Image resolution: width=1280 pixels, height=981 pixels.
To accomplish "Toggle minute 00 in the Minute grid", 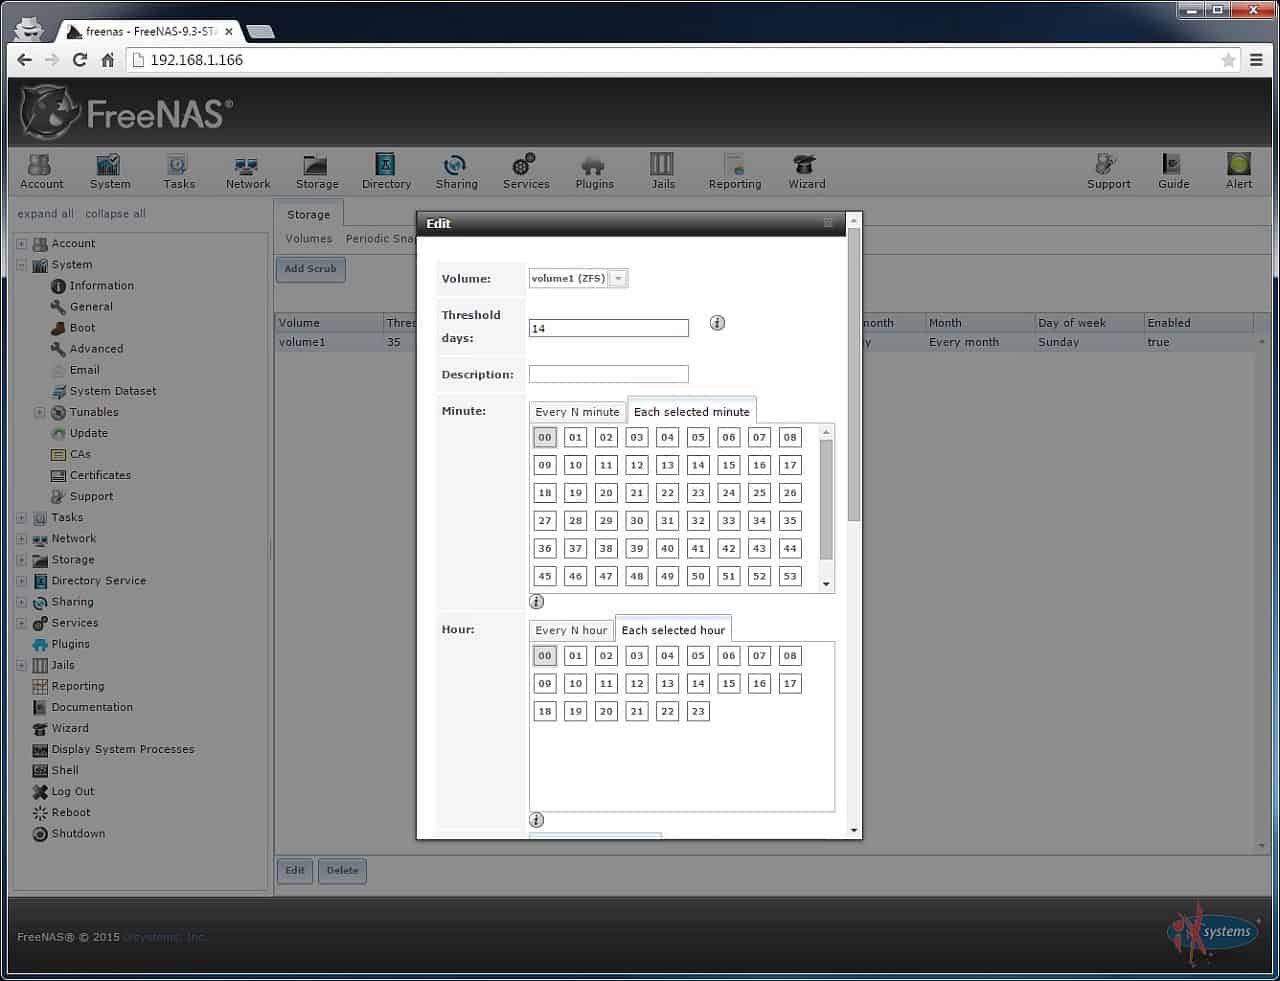I will point(545,437).
